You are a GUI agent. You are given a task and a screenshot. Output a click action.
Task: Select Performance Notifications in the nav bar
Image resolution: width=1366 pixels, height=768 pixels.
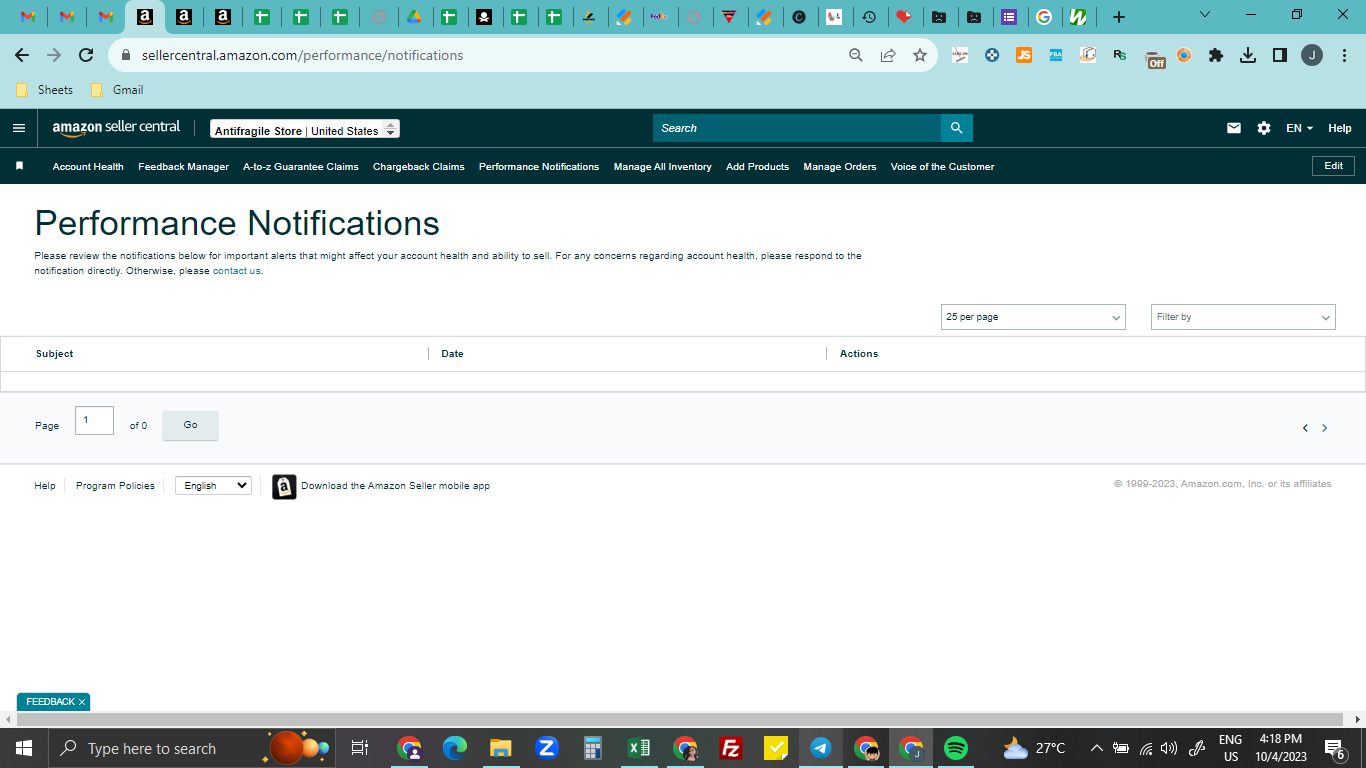tap(539, 167)
